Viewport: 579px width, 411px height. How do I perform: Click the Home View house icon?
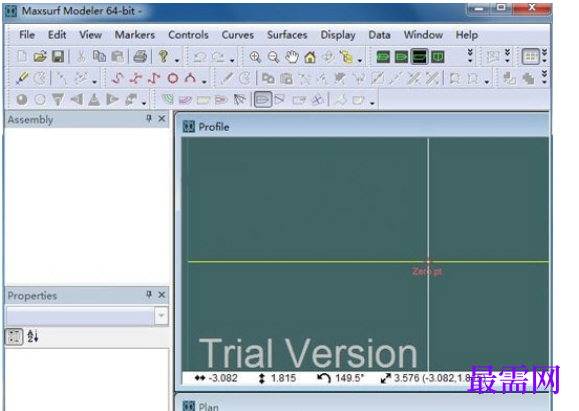click(x=310, y=57)
